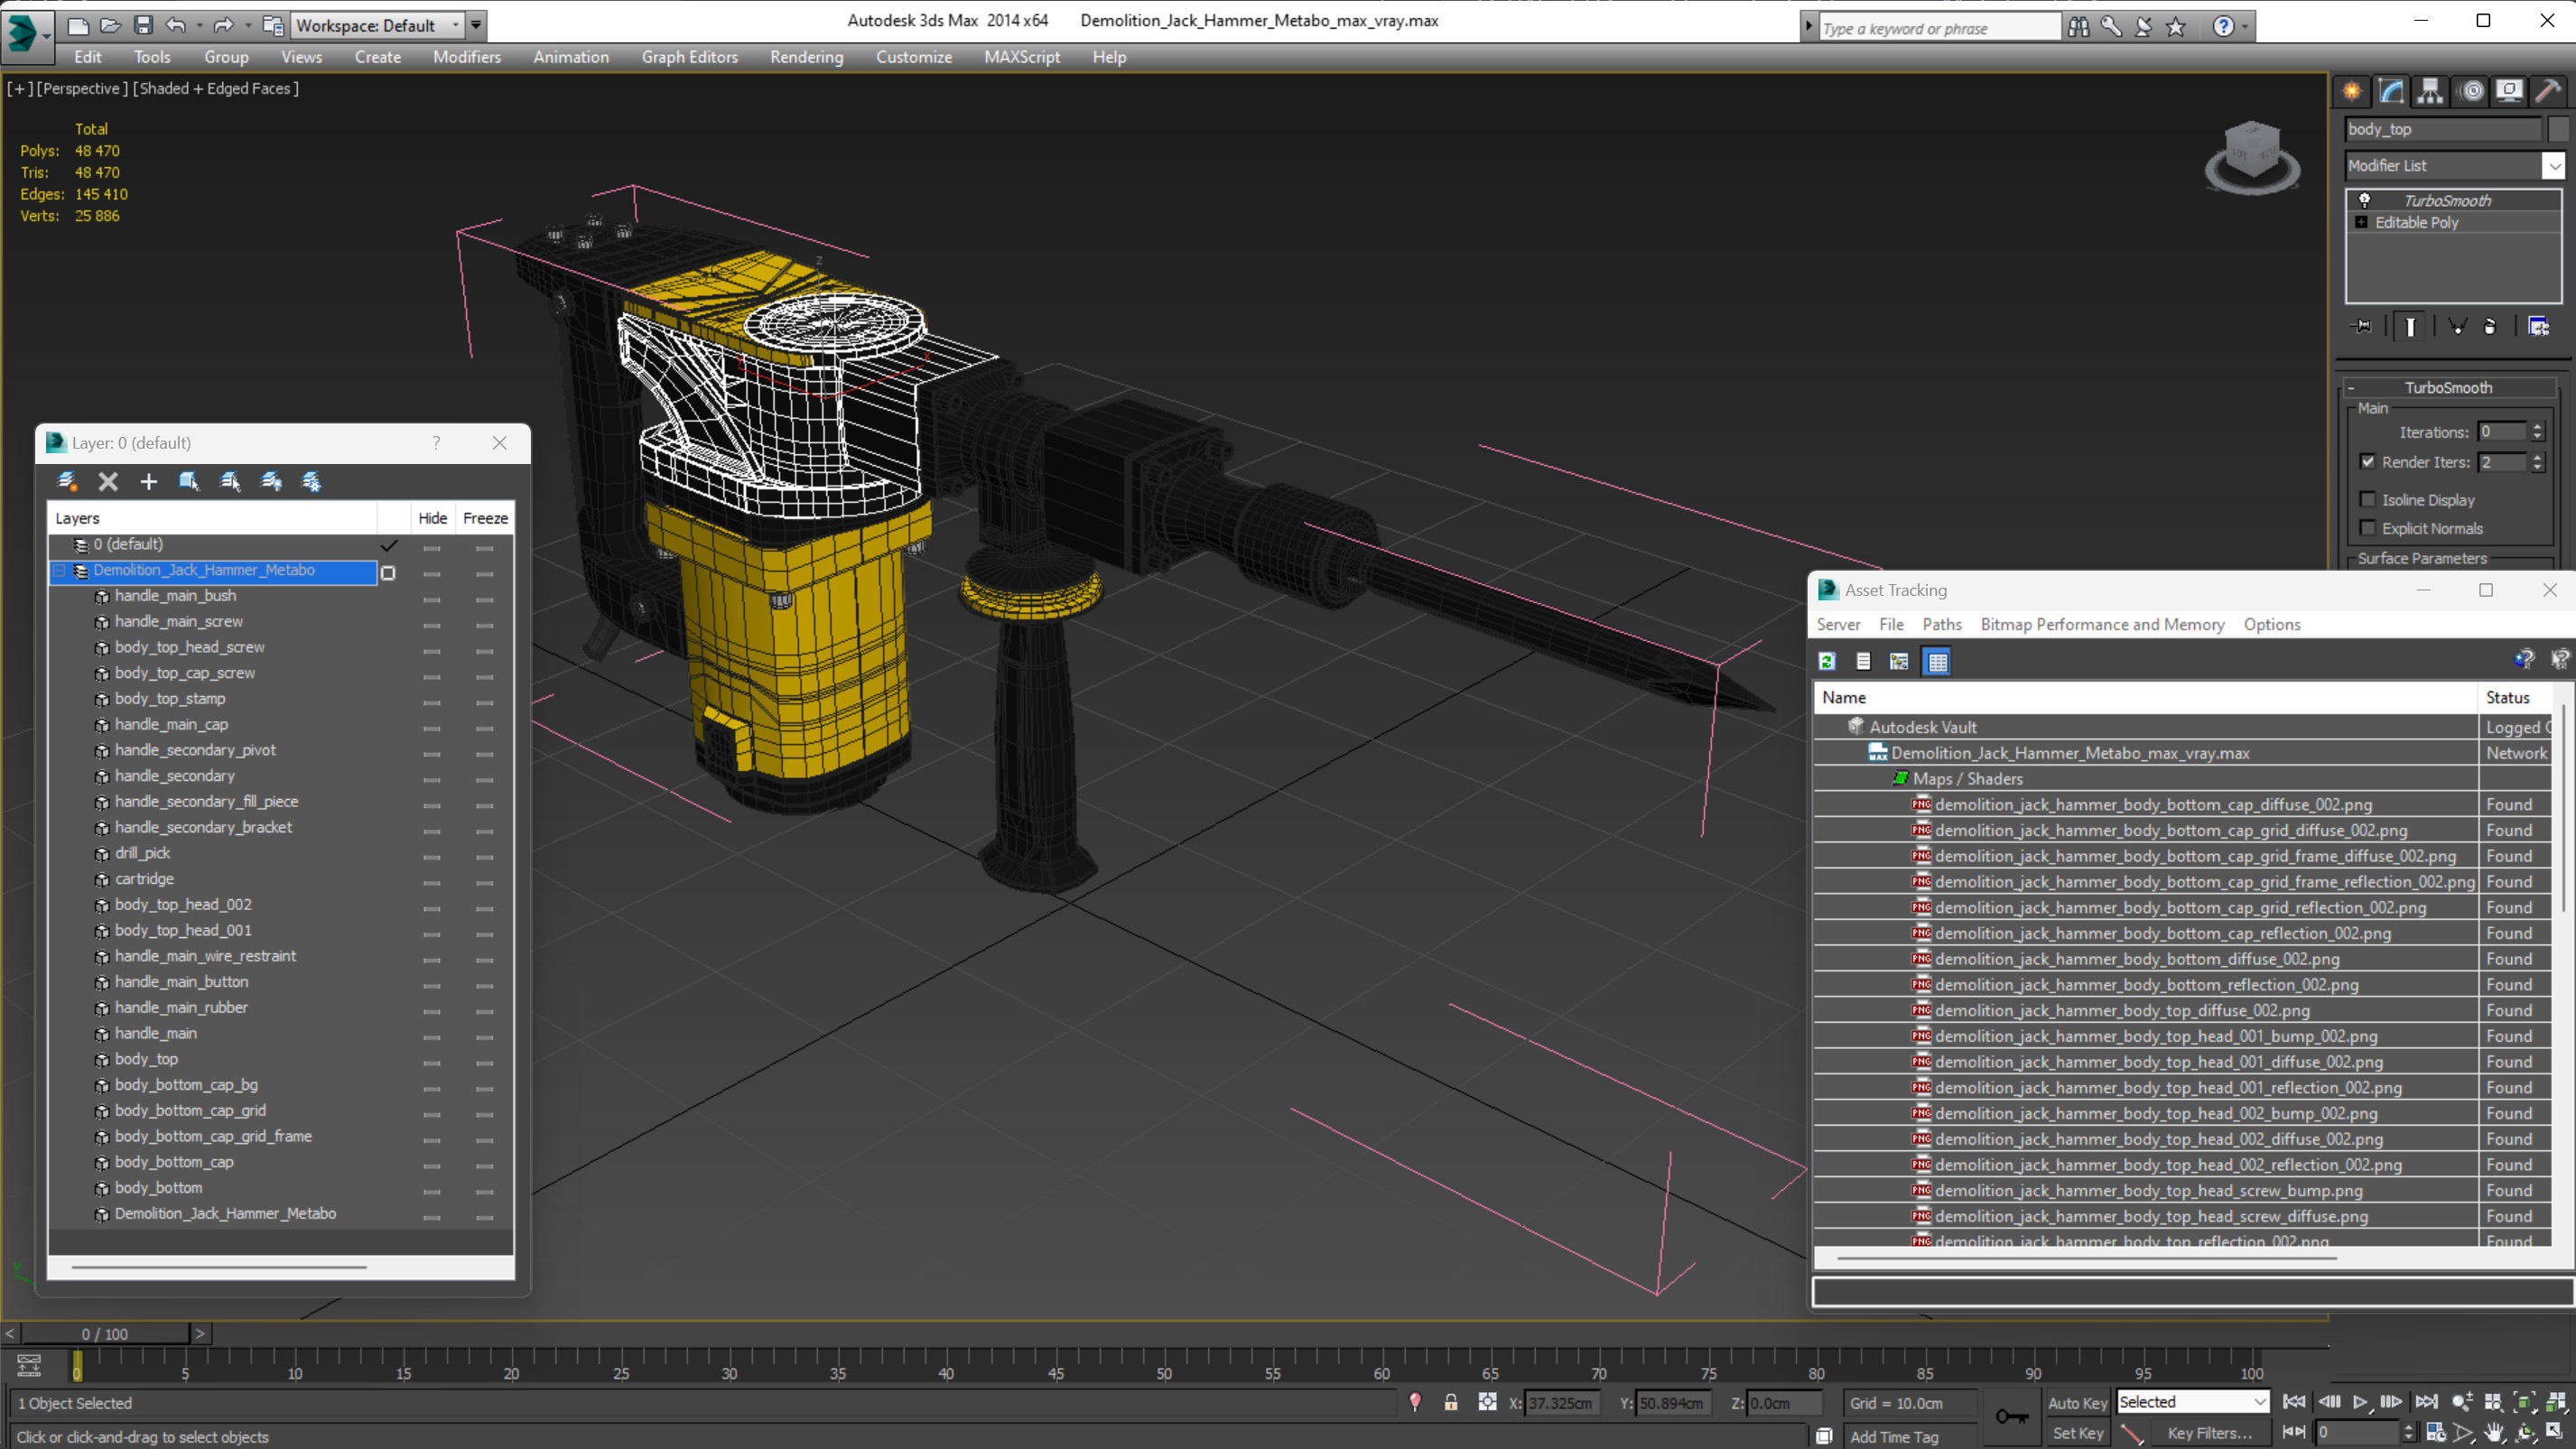Open the Motion command panel tab
This screenshot has width=2576, height=1449.
click(x=2472, y=91)
